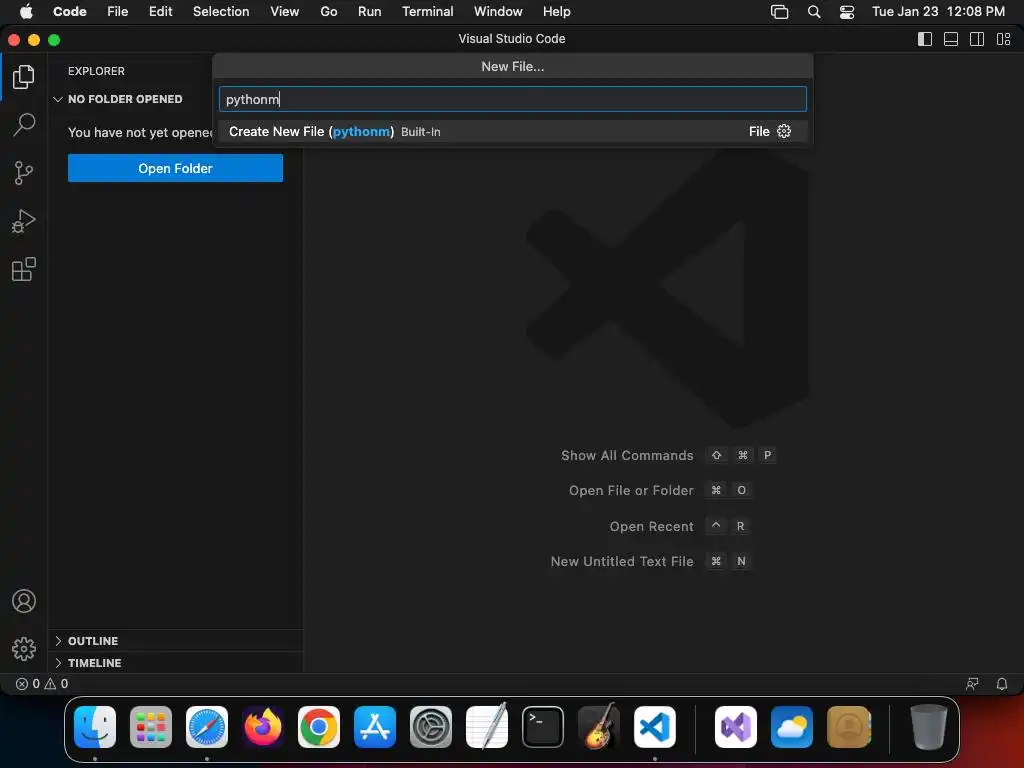1024x768 pixels.
Task: Open the Help menu
Action: (x=556, y=12)
